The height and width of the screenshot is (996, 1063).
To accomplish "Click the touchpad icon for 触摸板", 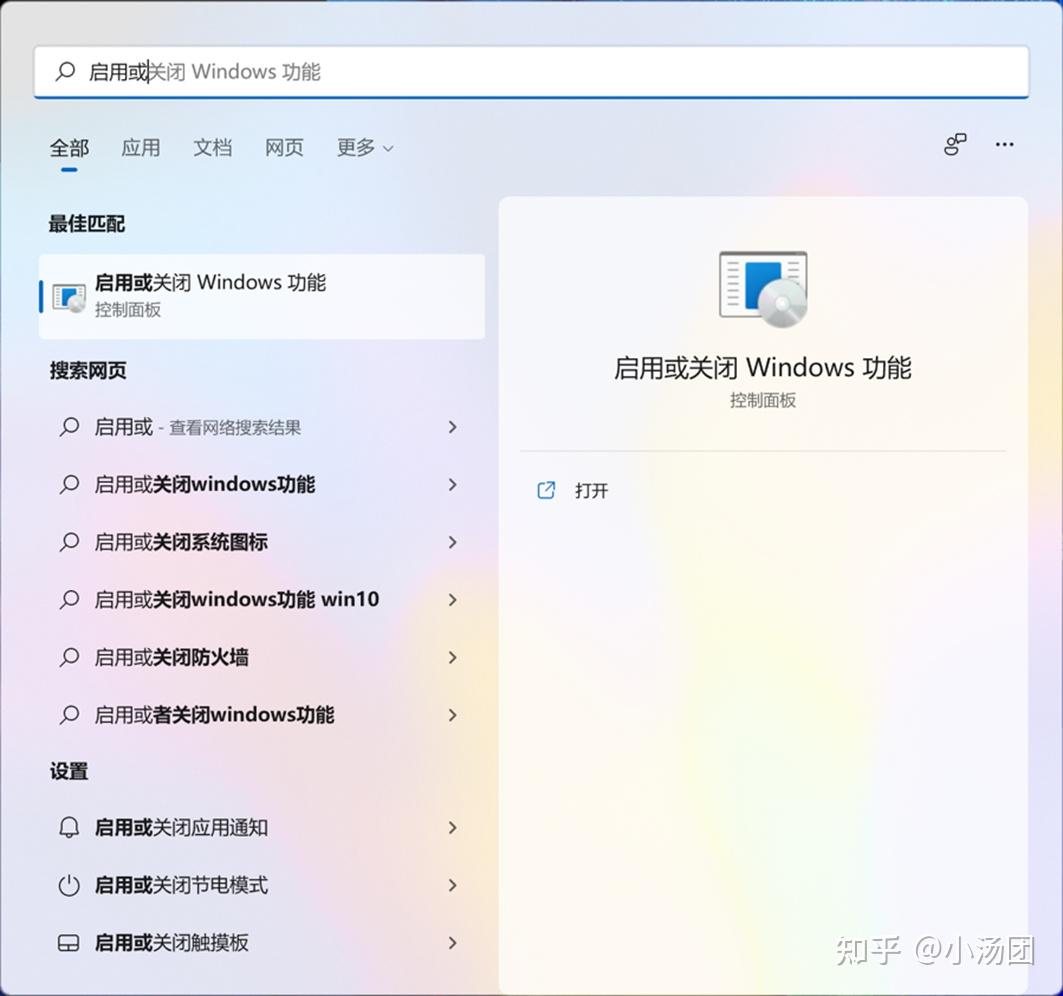I will [69, 943].
